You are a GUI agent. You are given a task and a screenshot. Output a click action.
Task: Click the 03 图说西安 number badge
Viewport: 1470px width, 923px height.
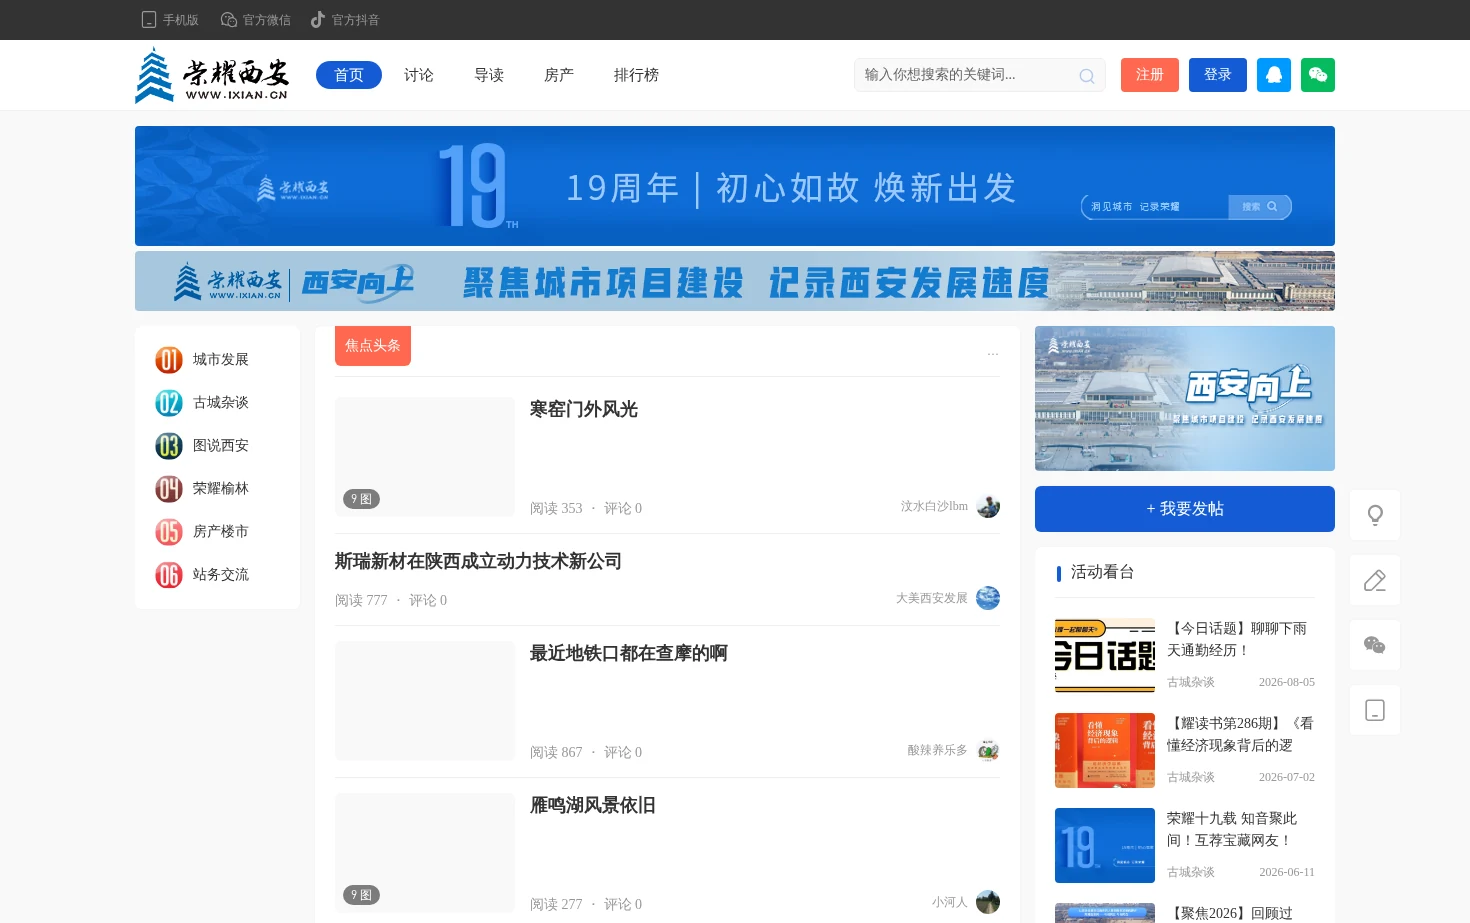point(169,446)
